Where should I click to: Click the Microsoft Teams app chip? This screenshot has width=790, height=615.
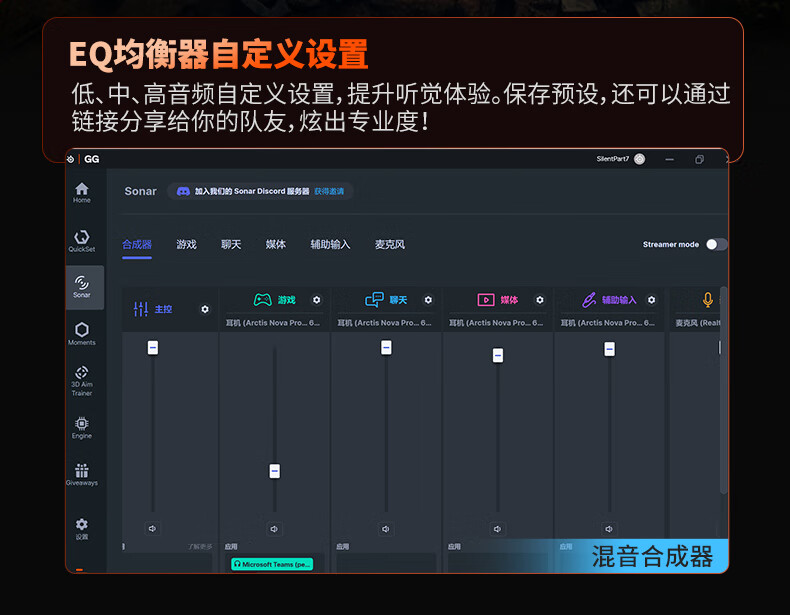pos(272,564)
